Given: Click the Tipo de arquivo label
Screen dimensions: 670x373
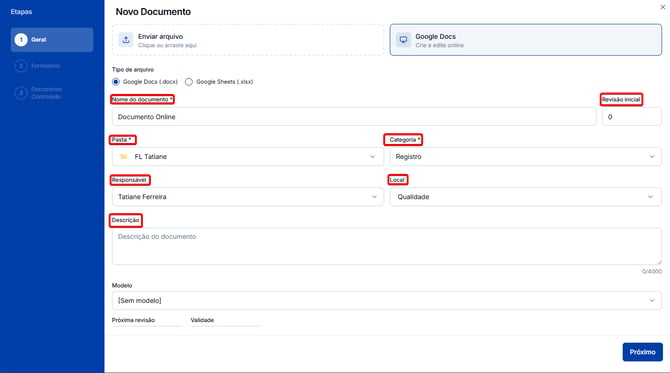Looking at the screenshot, I should (x=133, y=70).
